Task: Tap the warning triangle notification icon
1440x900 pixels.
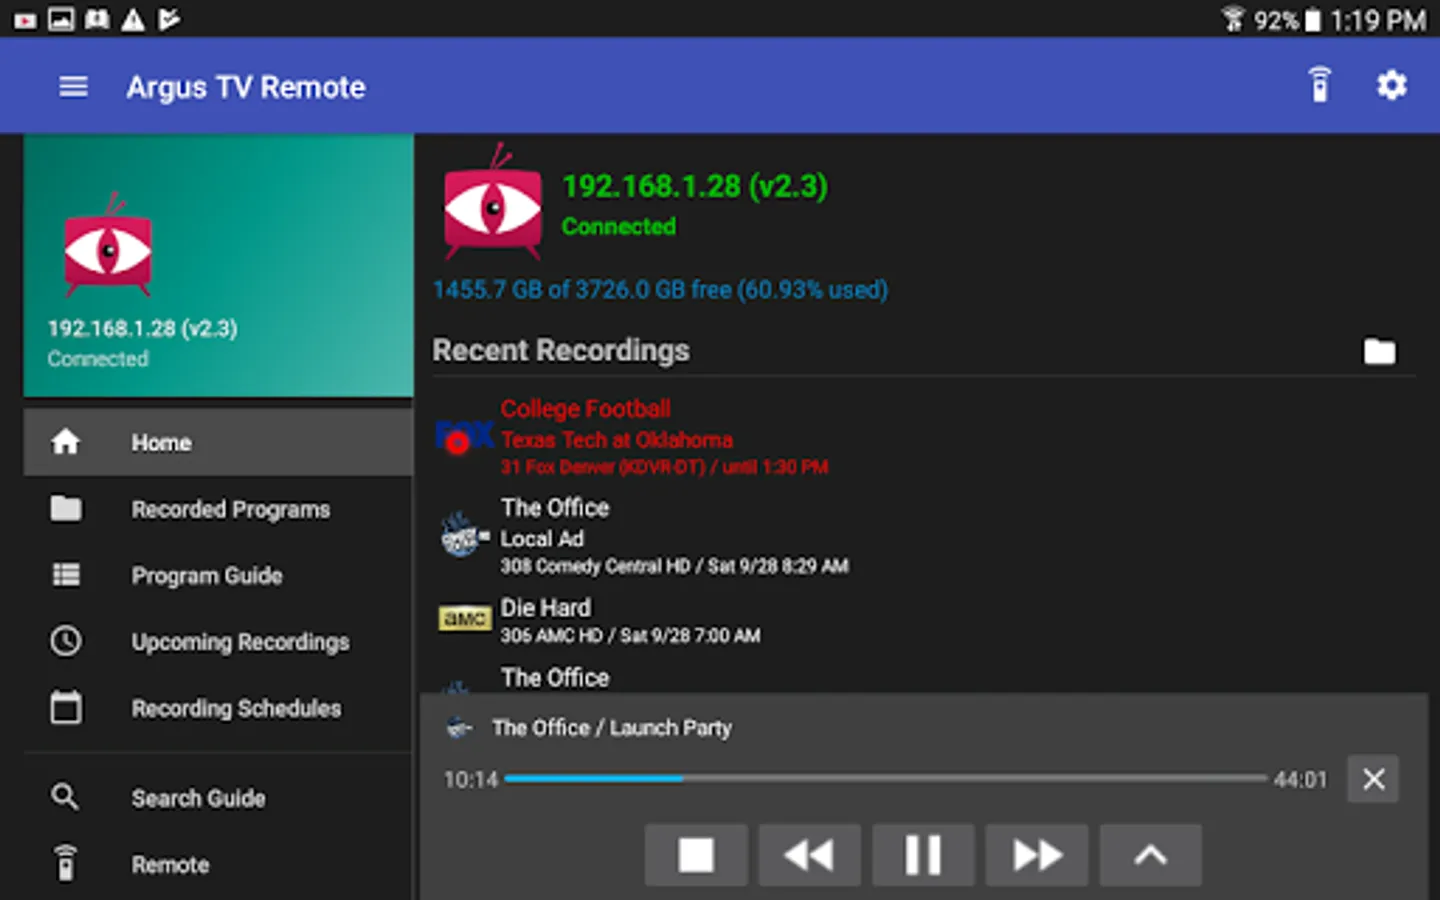Action: coord(133,19)
